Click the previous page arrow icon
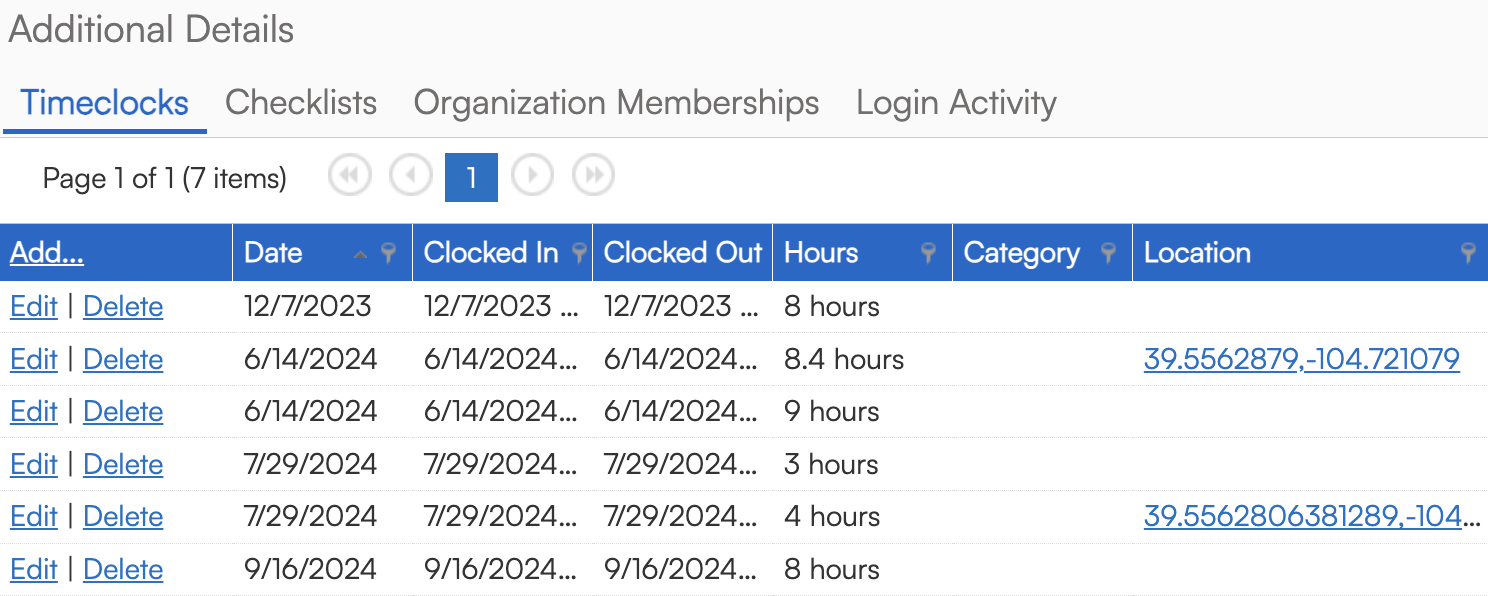1488x596 pixels. [x=410, y=177]
